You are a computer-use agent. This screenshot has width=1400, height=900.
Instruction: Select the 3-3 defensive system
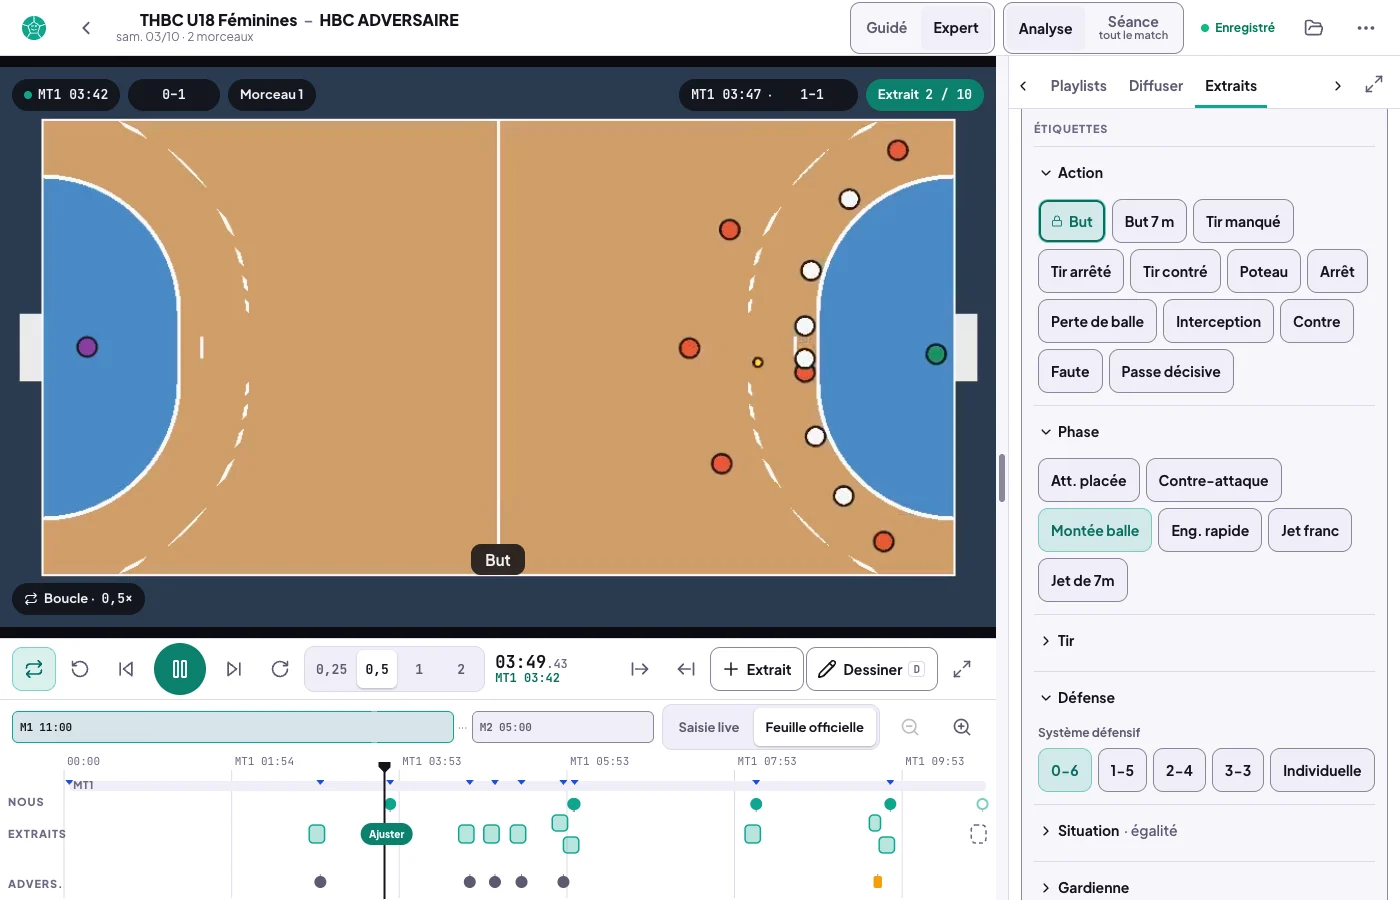[x=1238, y=771]
